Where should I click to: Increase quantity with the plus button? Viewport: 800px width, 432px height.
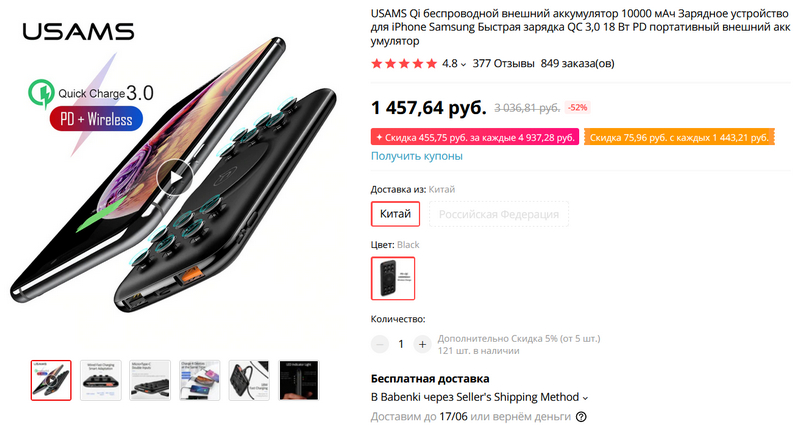(x=422, y=344)
